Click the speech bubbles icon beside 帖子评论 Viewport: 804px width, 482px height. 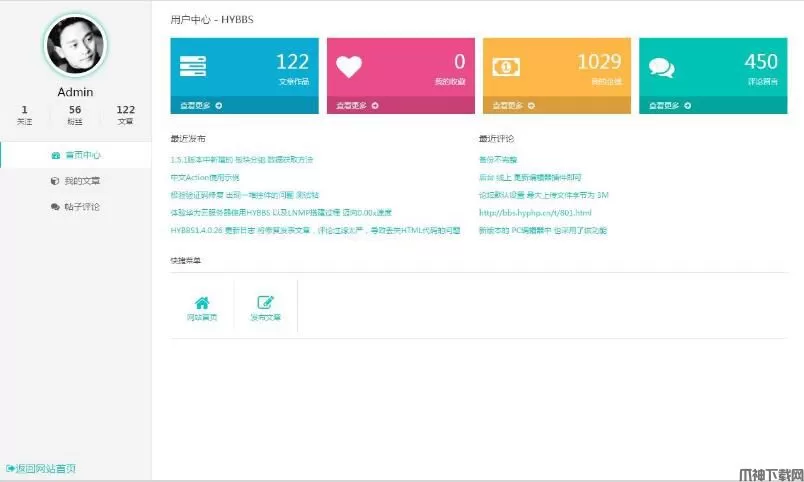pos(55,207)
